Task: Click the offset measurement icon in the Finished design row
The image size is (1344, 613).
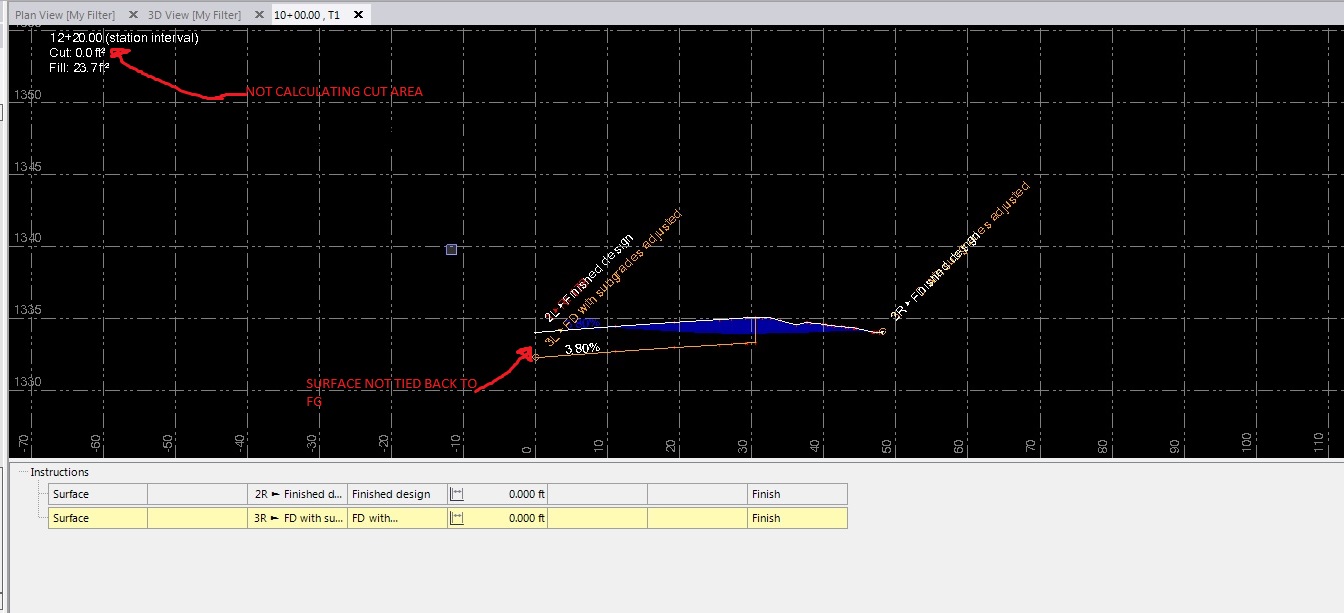Action: [x=456, y=493]
